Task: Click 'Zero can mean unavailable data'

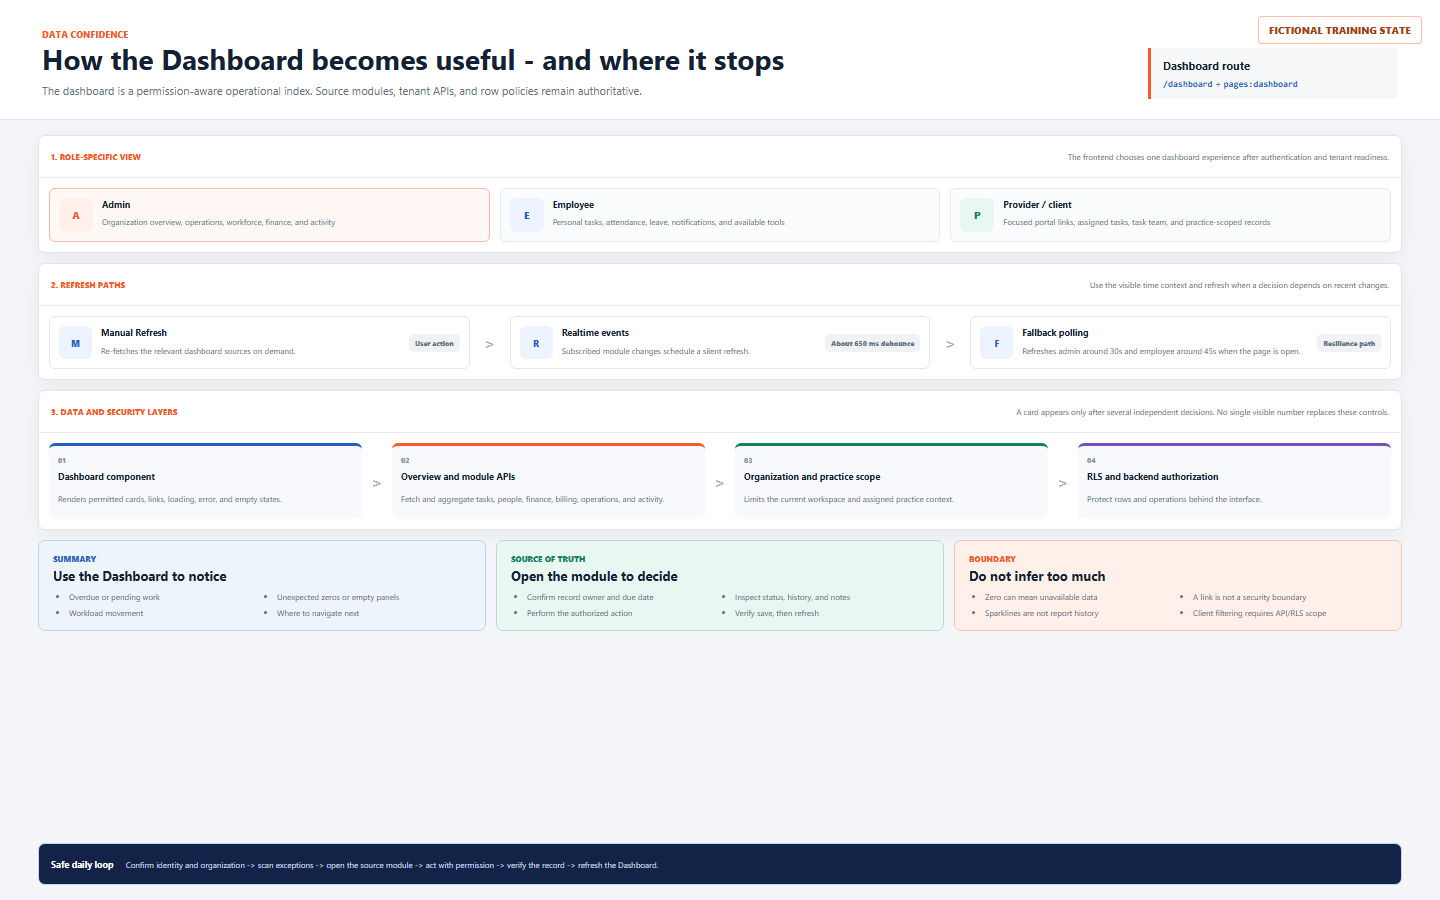Action: (1041, 597)
